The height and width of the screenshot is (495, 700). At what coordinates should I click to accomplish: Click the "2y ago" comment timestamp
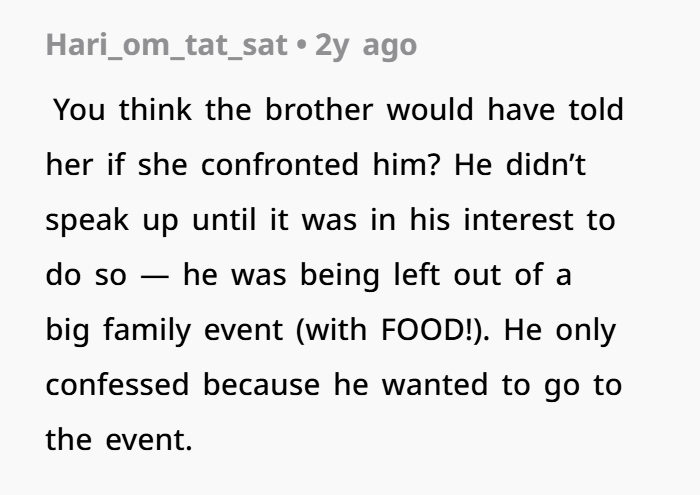coord(366,47)
